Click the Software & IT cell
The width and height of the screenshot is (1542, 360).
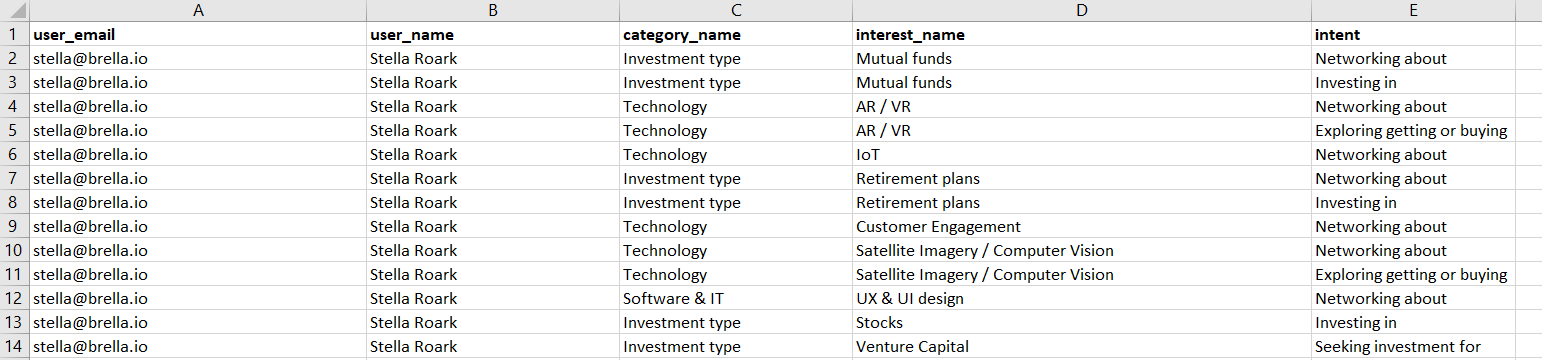736,299
